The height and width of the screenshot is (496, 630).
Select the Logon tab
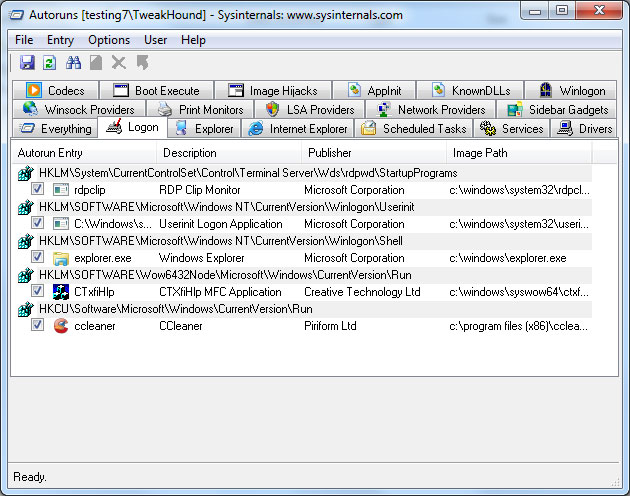tap(133, 127)
